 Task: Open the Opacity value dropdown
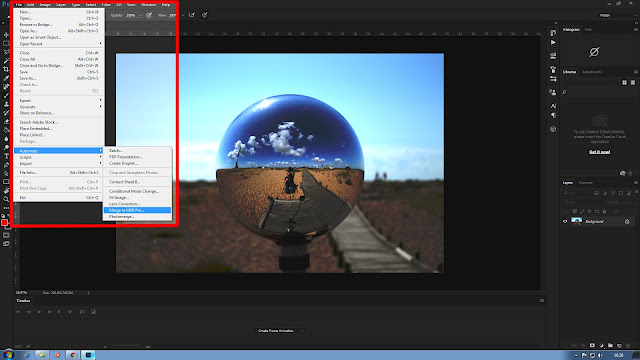click(x=140, y=15)
